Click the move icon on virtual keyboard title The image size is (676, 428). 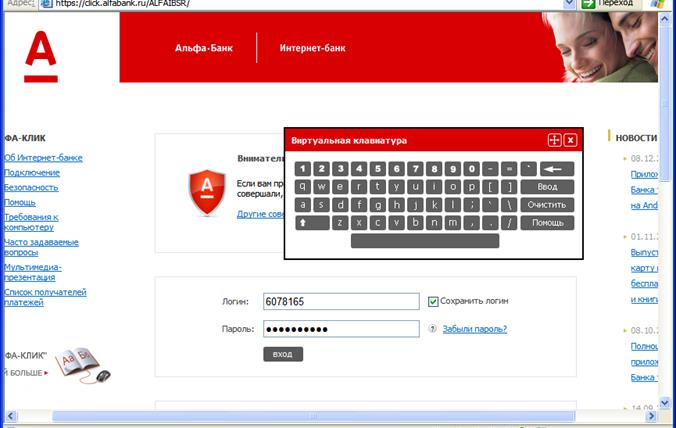(554, 140)
